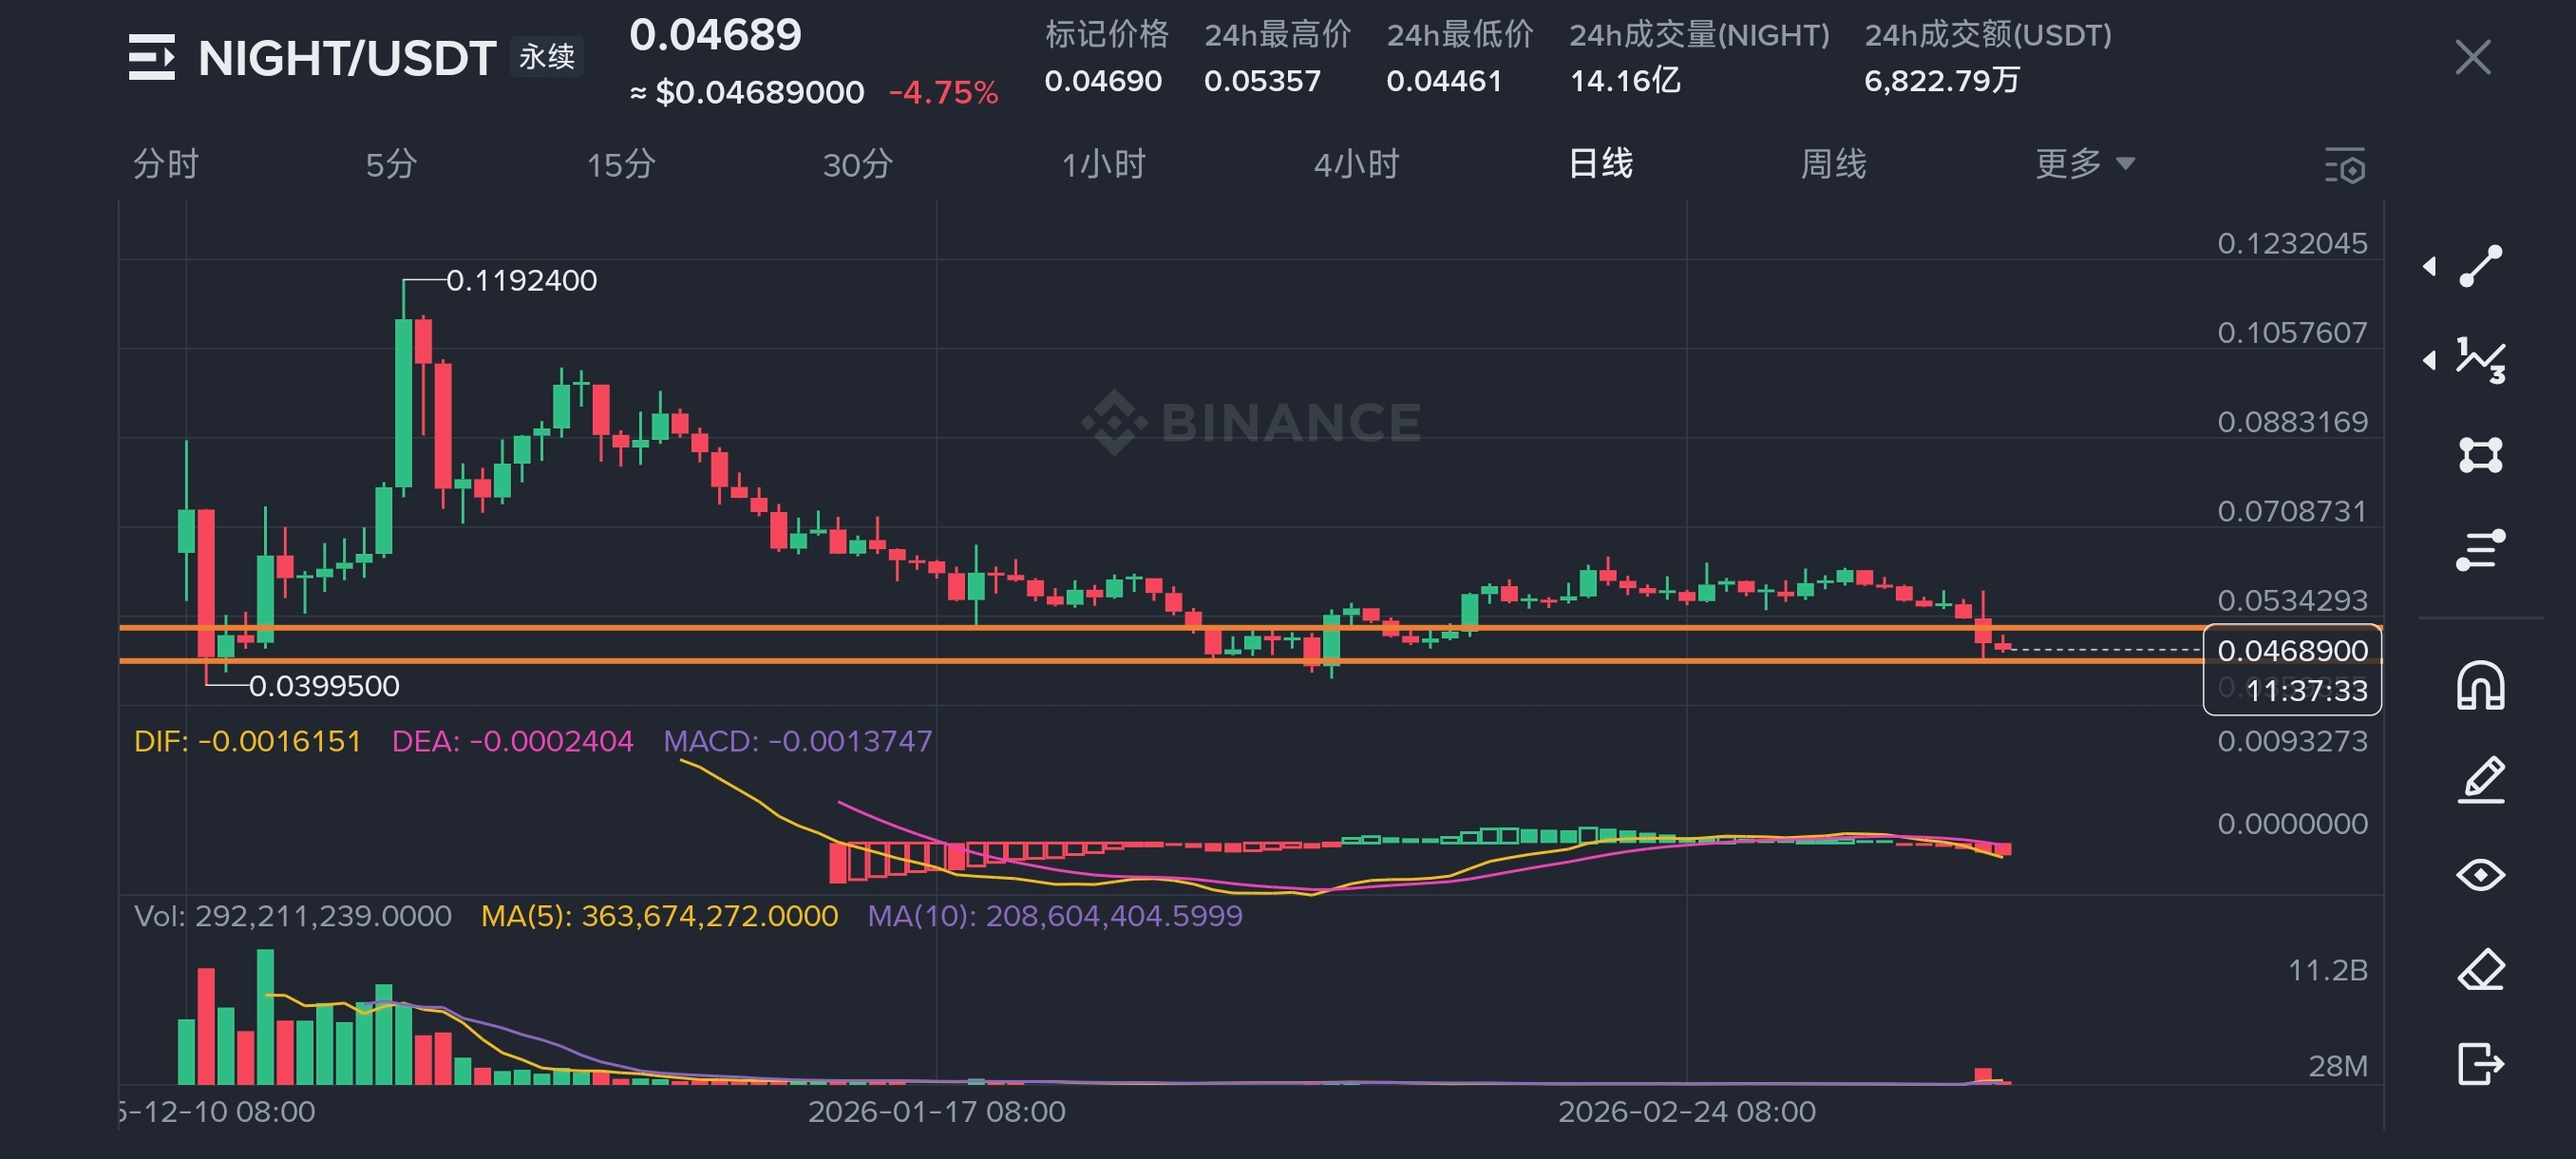Close the fullscreen chart view
The image size is (2576, 1159).
(2473, 58)
